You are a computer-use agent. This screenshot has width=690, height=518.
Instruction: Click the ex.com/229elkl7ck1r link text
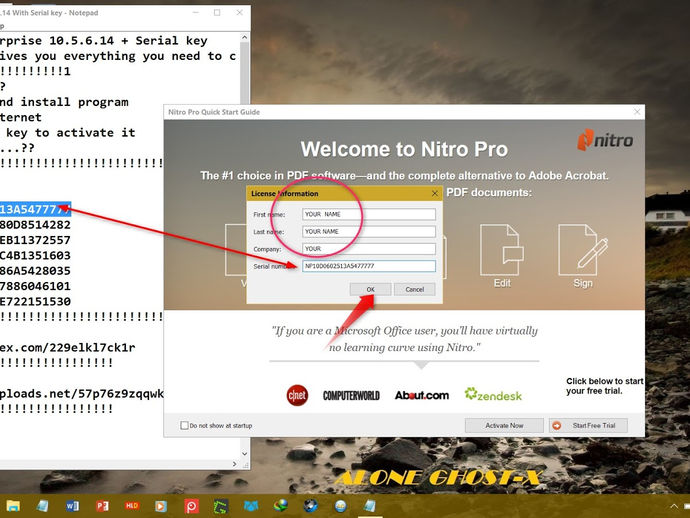pyautogui.click(x=68, y=348)
